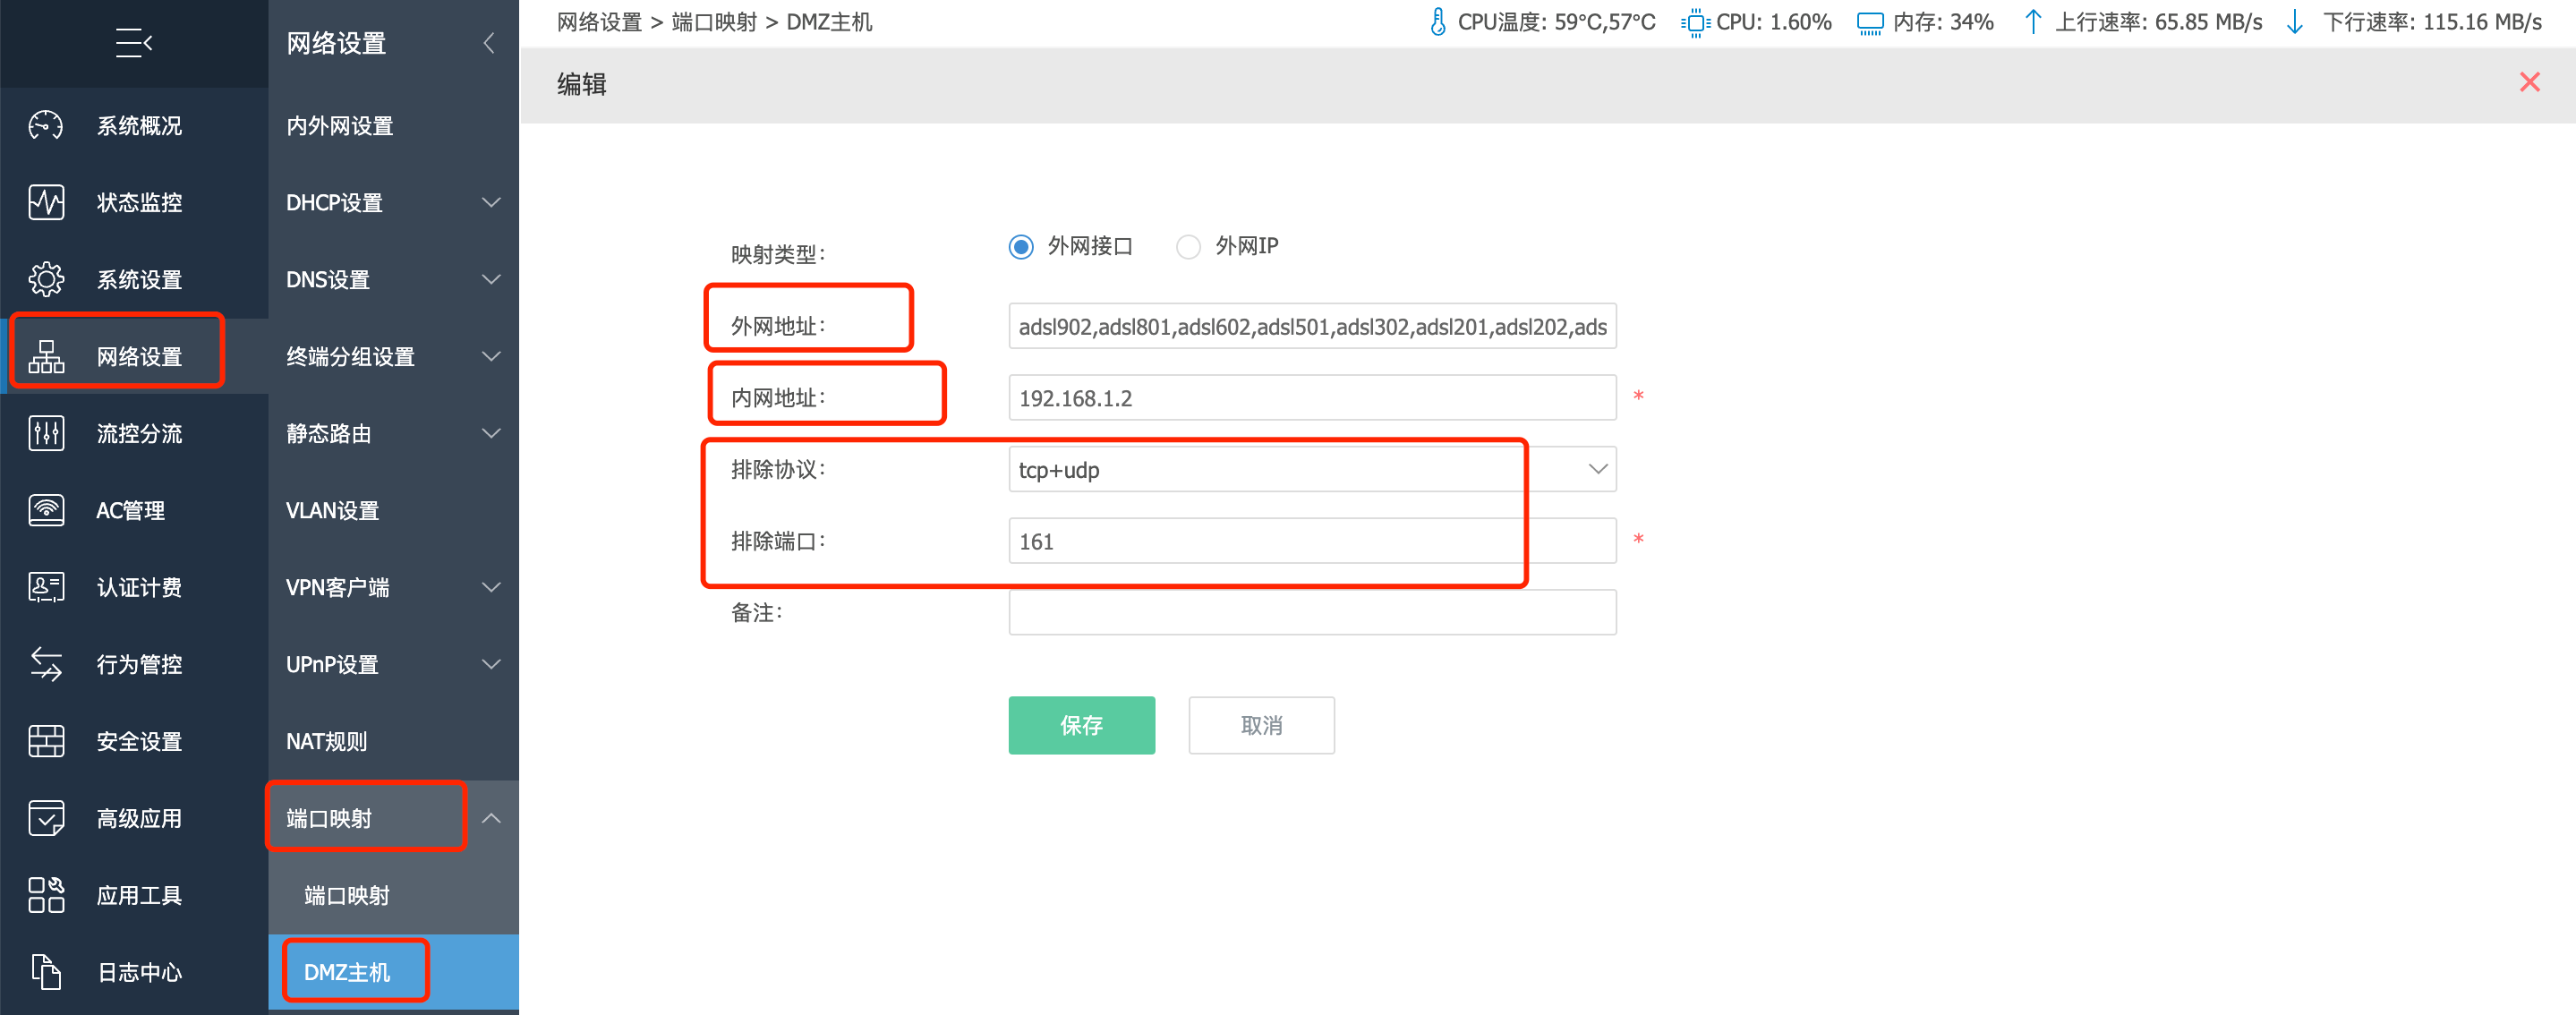Open the AC管理 wifi icon
The width and height of the screenshot is (2576, 1015).
coord(46,511)
